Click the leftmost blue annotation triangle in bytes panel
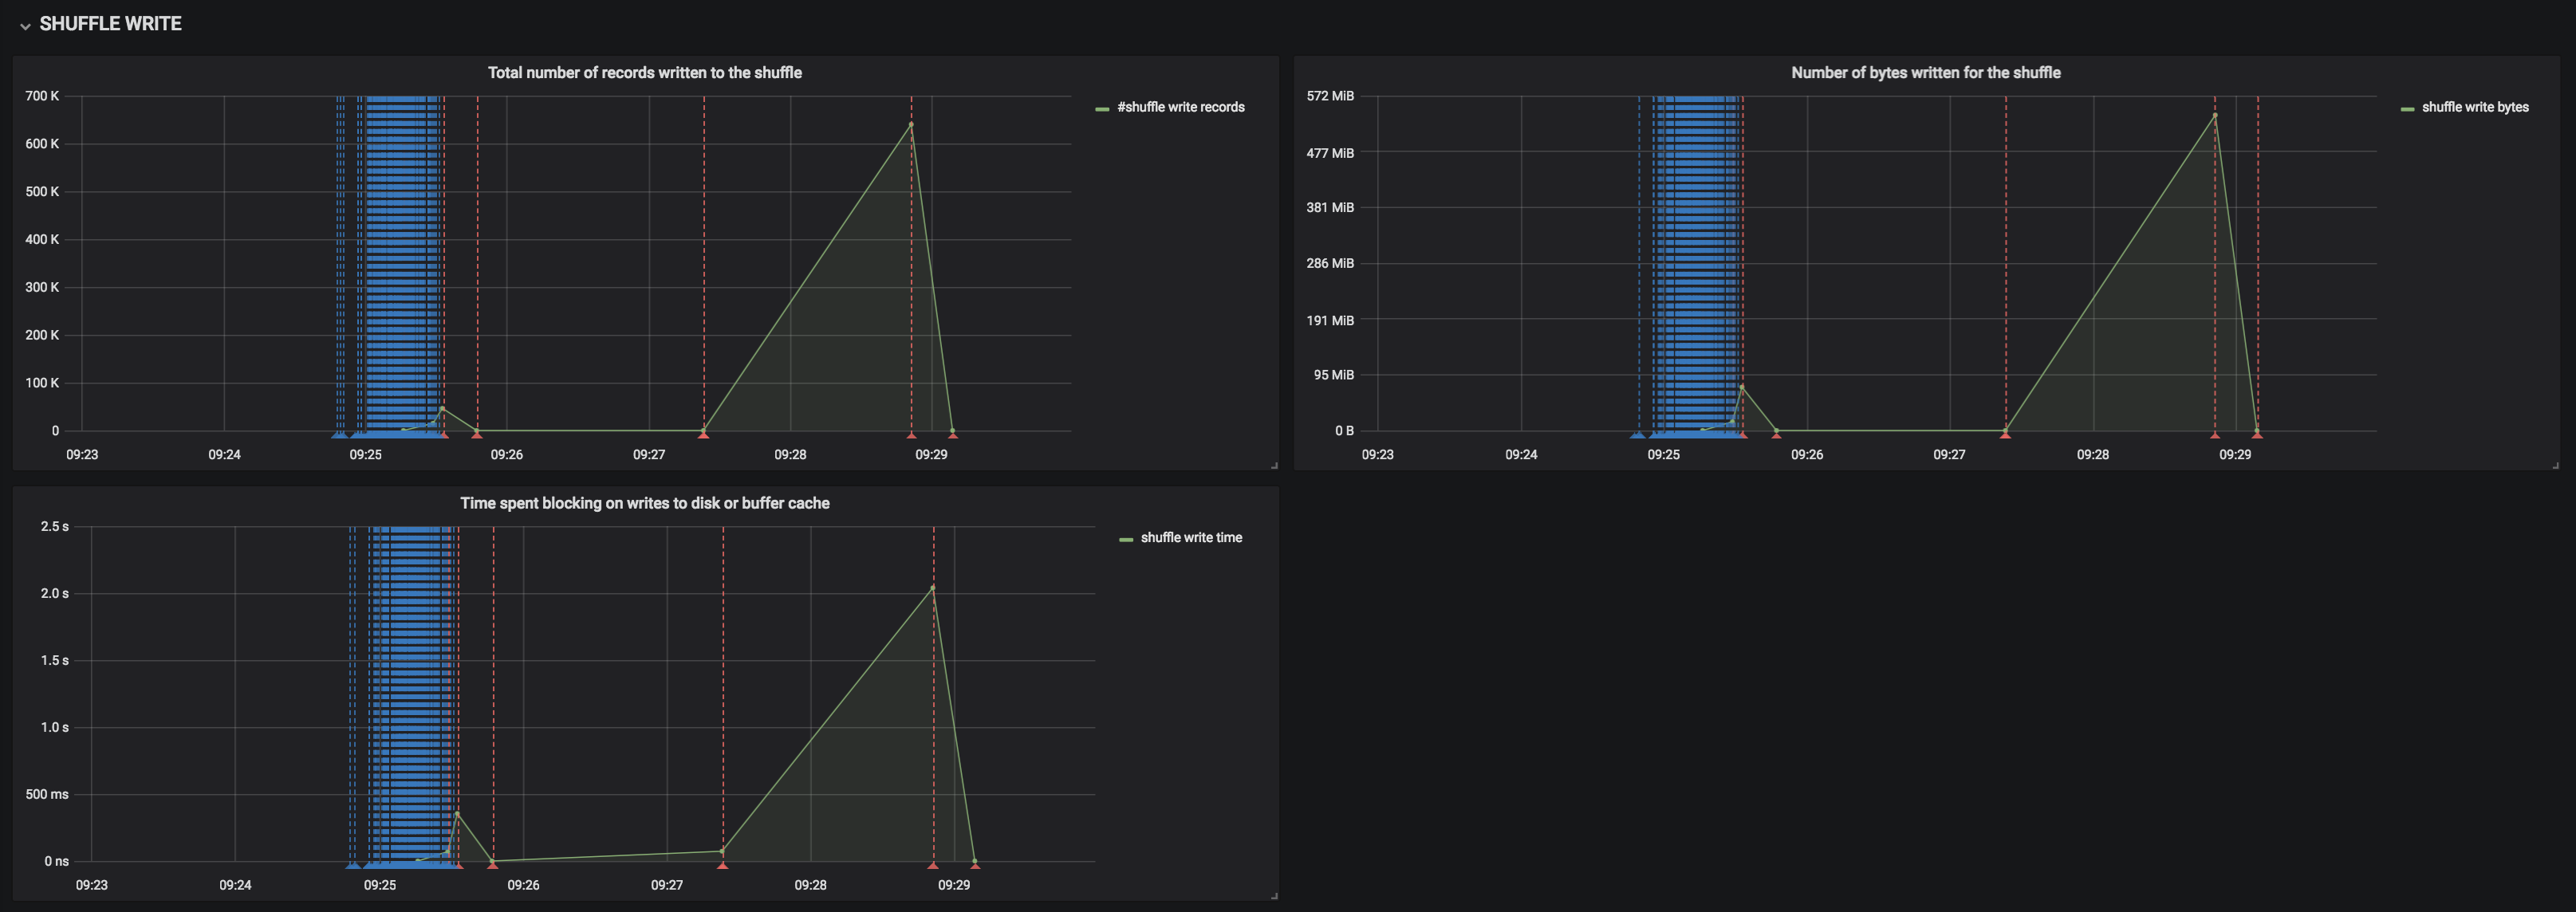 1635,435
